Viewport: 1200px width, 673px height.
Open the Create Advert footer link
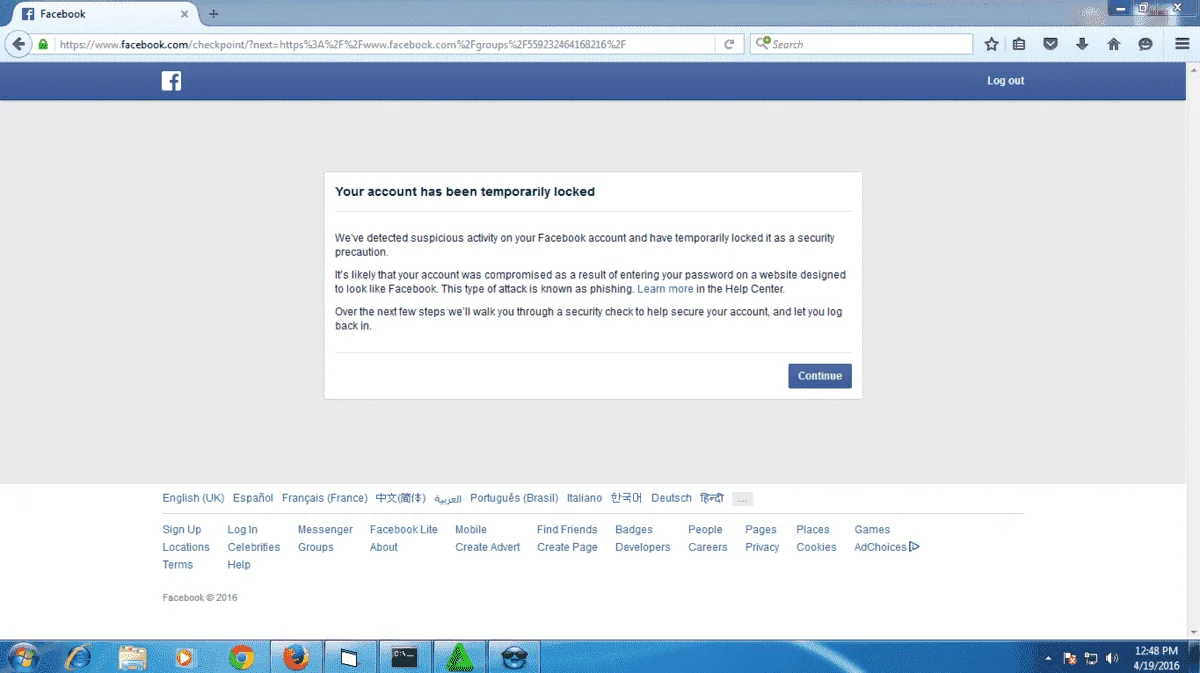tap(488, 547)
